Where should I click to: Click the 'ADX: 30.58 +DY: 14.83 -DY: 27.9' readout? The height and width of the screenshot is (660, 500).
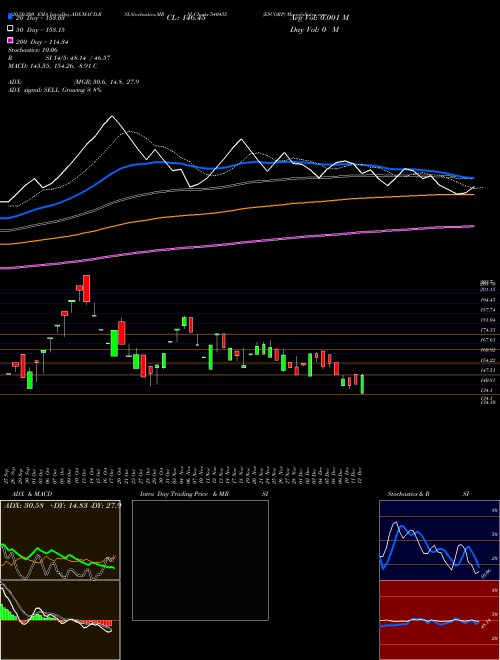(63, 505)
